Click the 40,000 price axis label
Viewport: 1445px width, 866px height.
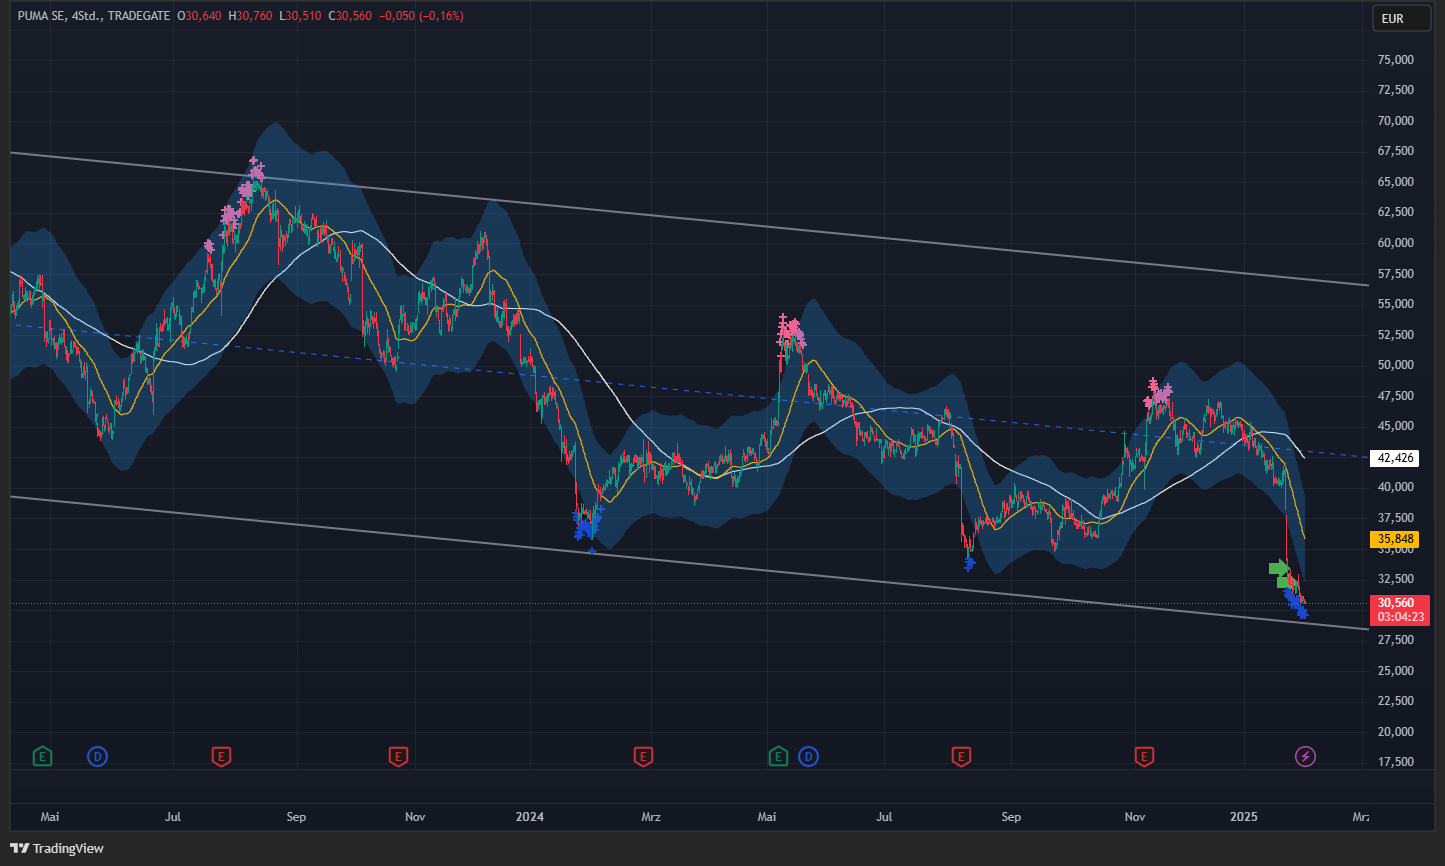(x=1395, y=487)
